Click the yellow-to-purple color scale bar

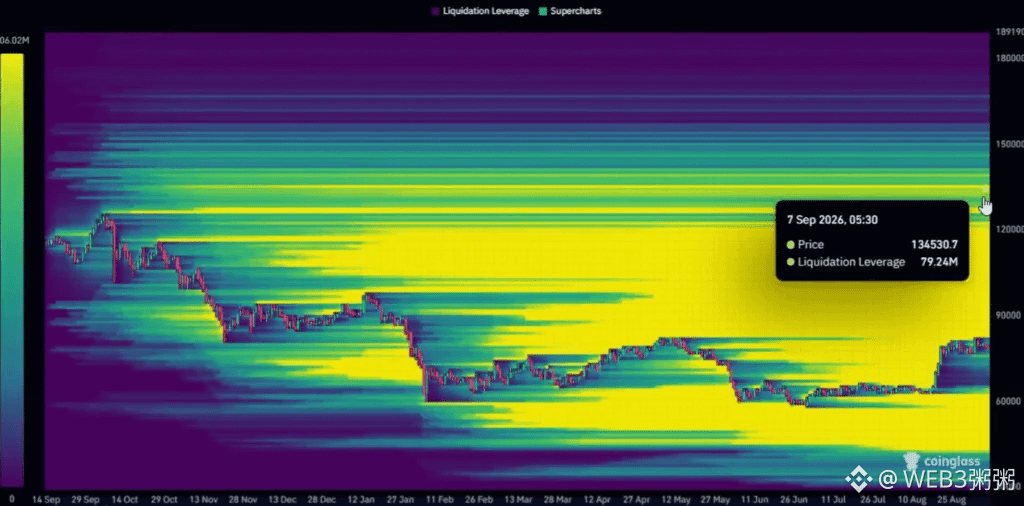click(x=12, y=270)
